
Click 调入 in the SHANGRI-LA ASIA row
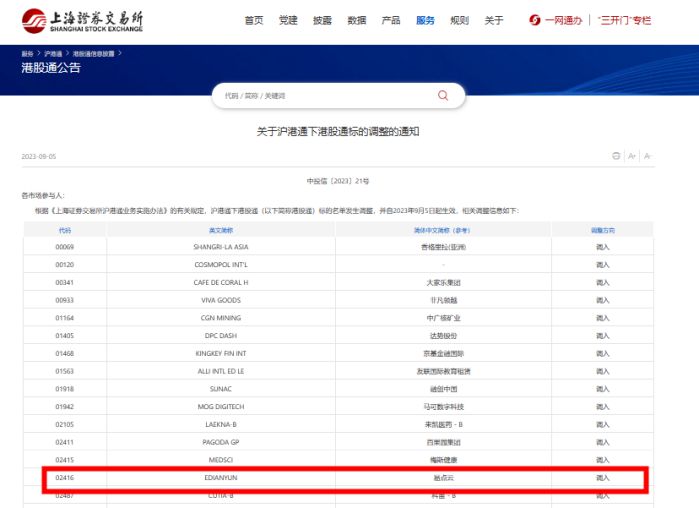click(x=603, y=247)
